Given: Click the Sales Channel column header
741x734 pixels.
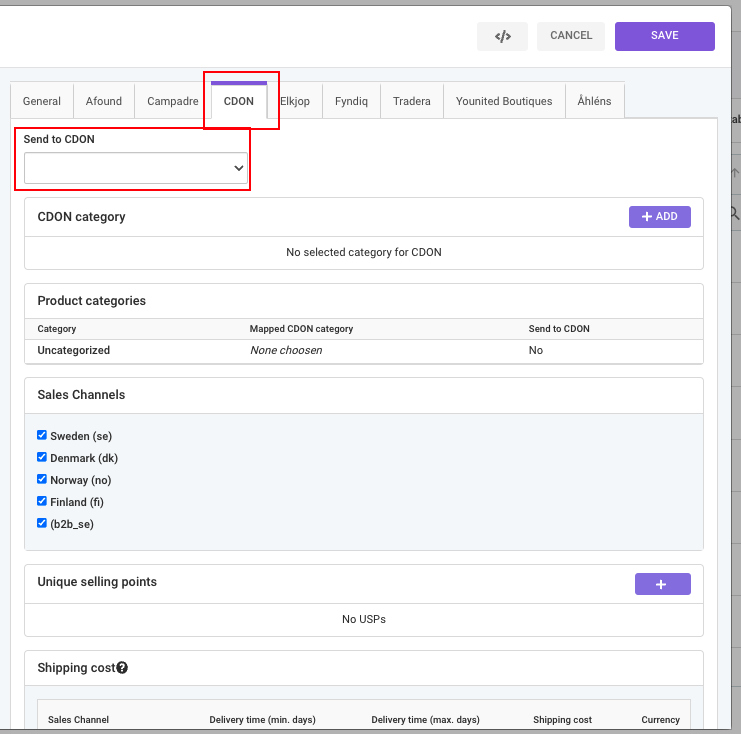Looking at the screenshot, I should (x=78, y=720).
